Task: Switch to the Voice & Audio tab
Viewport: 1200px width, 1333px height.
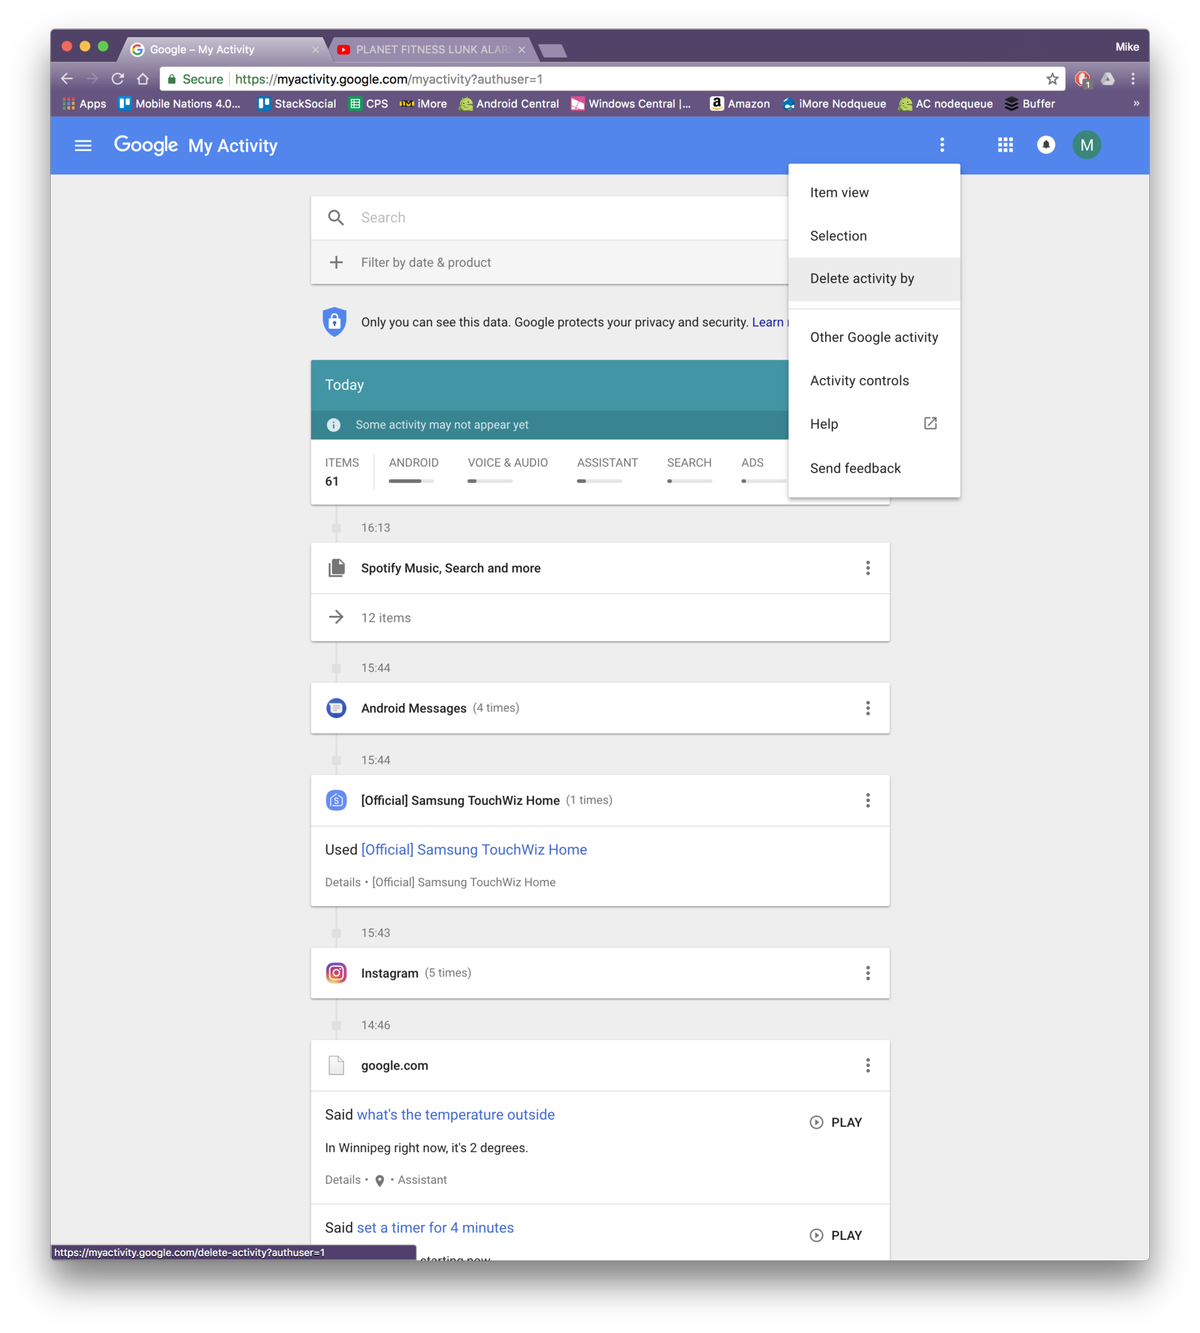Action: coord(507,462)
